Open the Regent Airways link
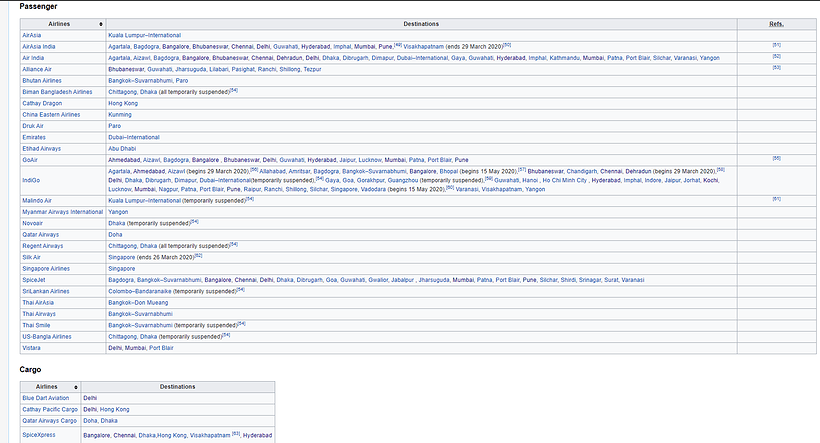820x443 pixels. [x=42, y=246]
